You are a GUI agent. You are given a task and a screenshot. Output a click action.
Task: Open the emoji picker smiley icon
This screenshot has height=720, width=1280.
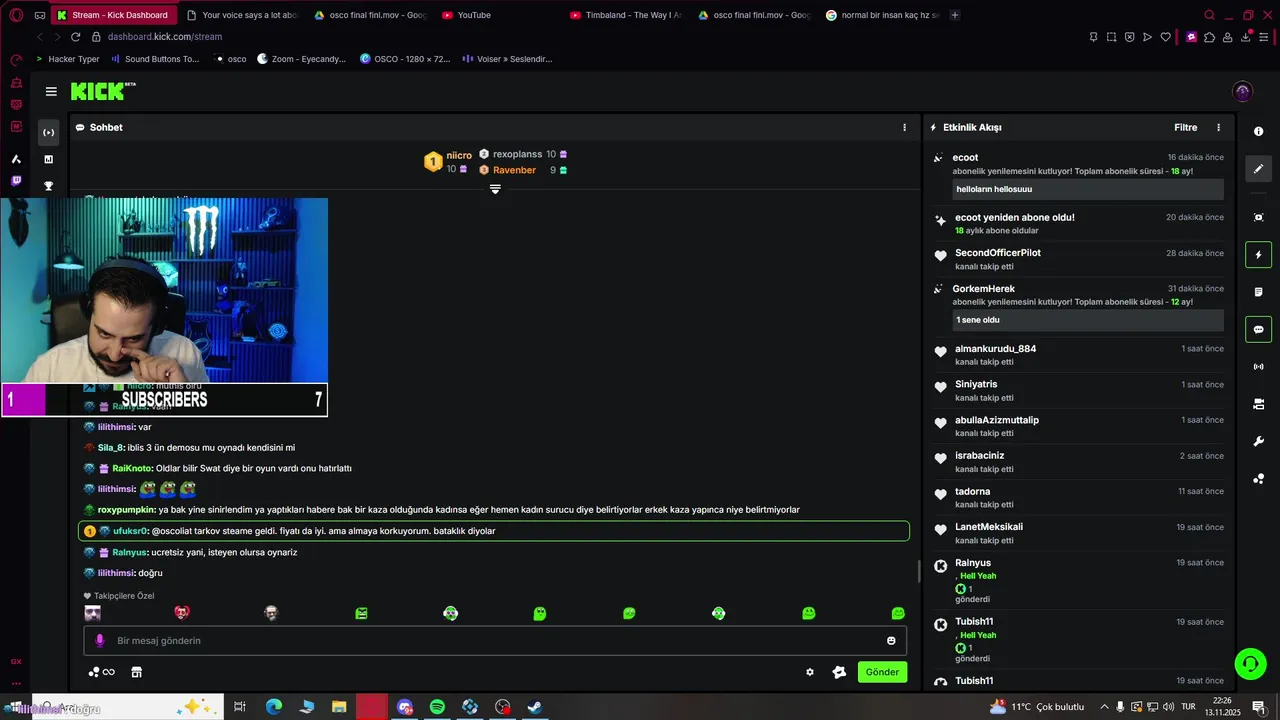[891, 641]
